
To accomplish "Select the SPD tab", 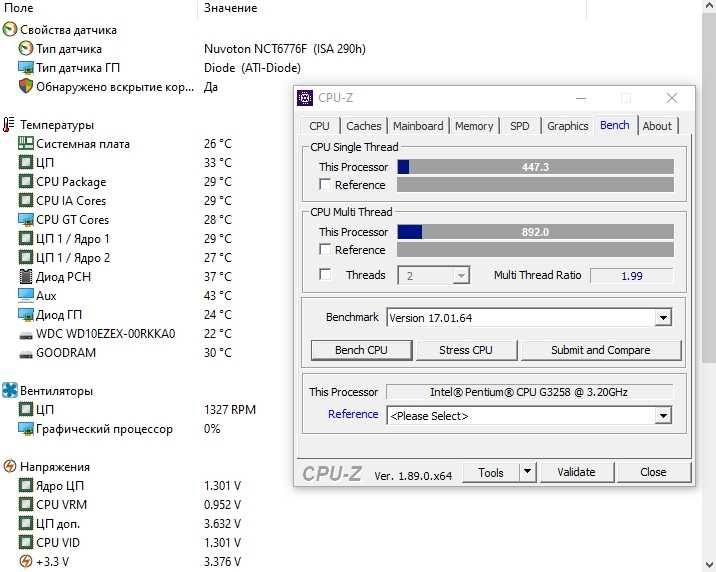I will point(520,126).
